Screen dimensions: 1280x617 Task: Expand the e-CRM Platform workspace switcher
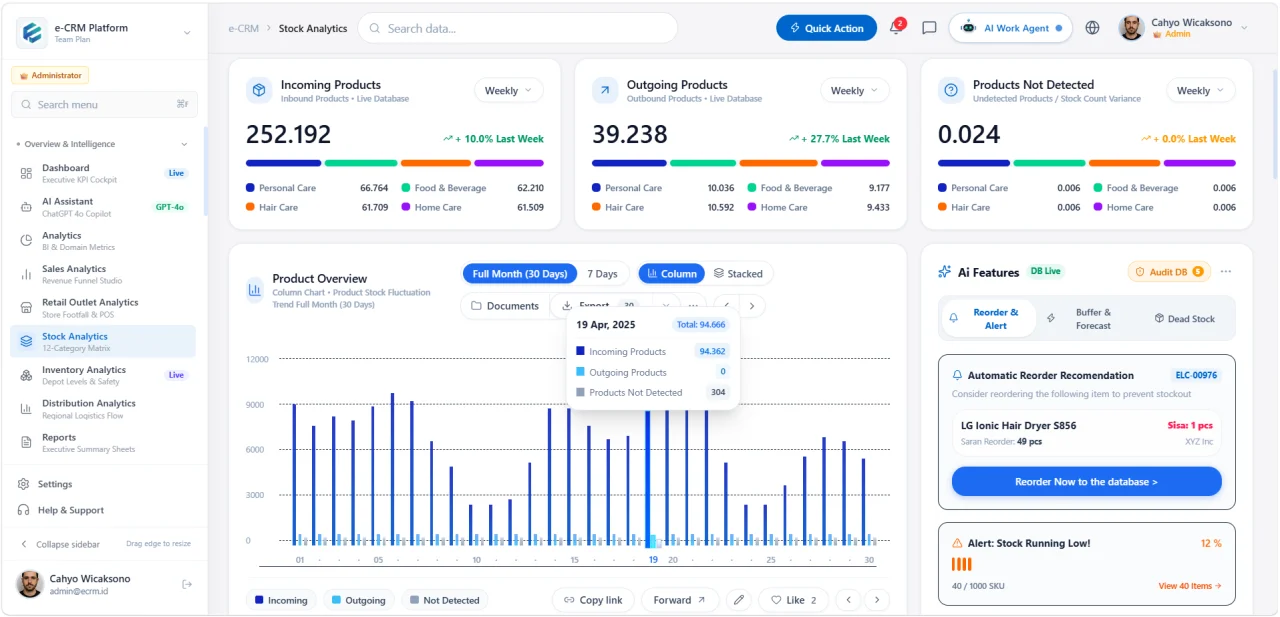coord(187,33)
